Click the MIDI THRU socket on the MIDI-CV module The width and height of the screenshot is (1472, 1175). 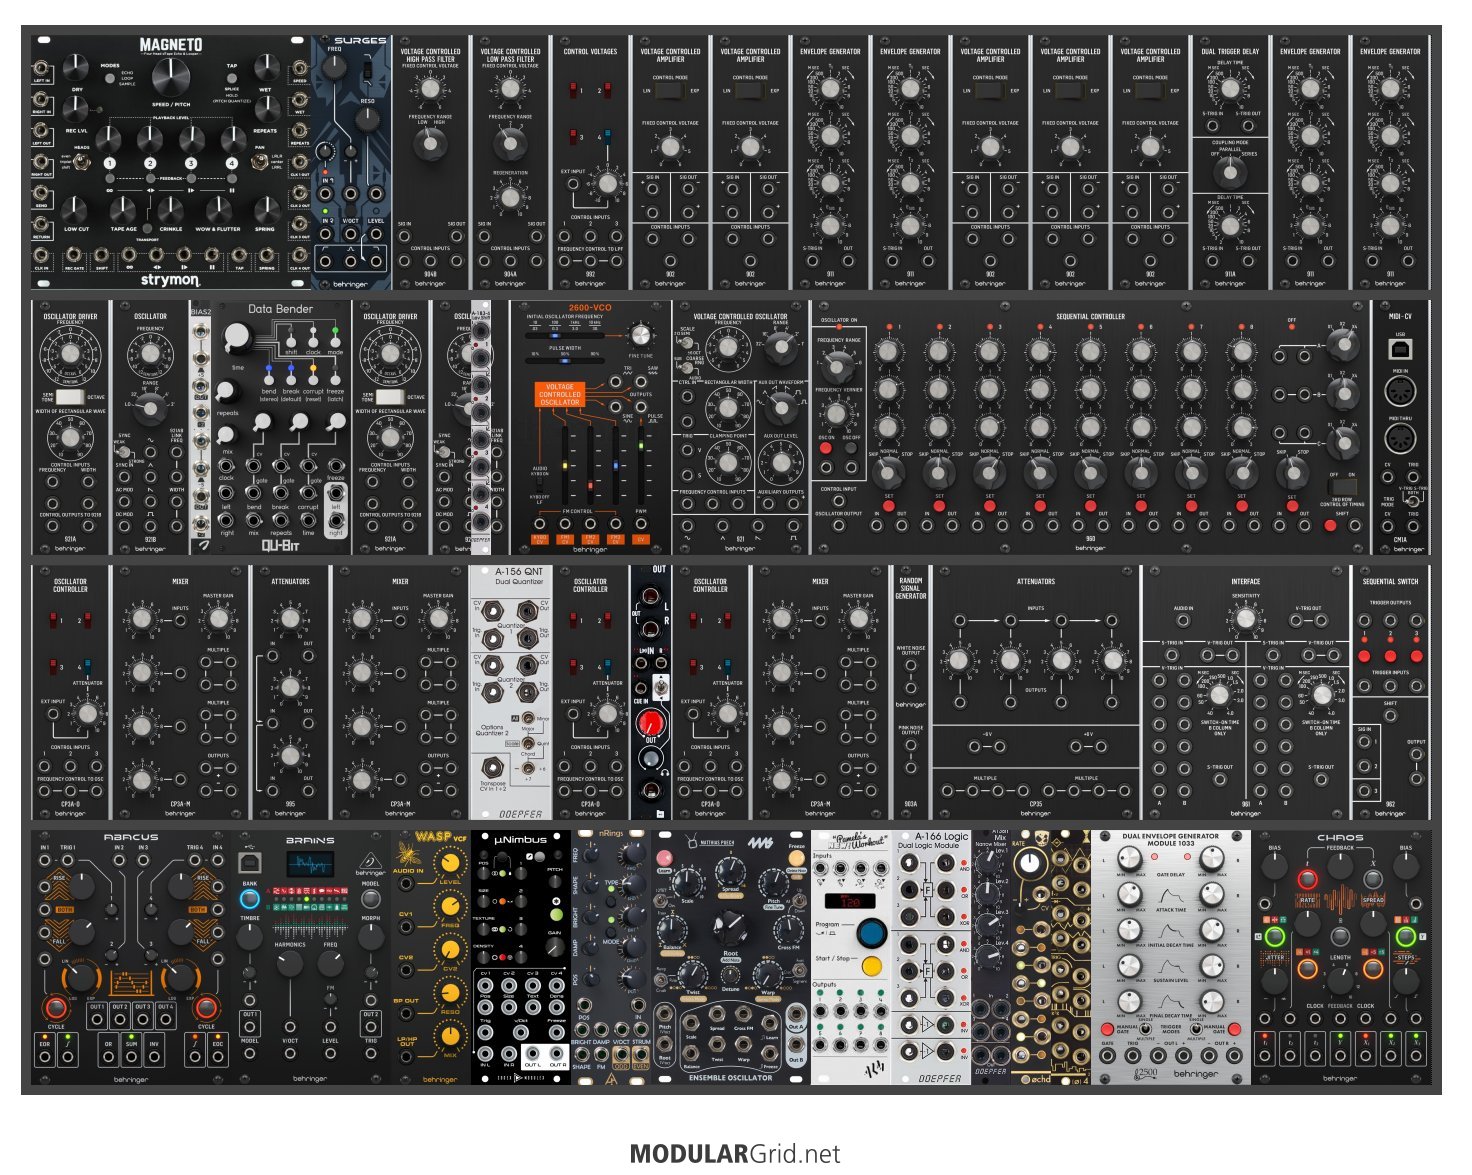click(x=1400, y=438)
